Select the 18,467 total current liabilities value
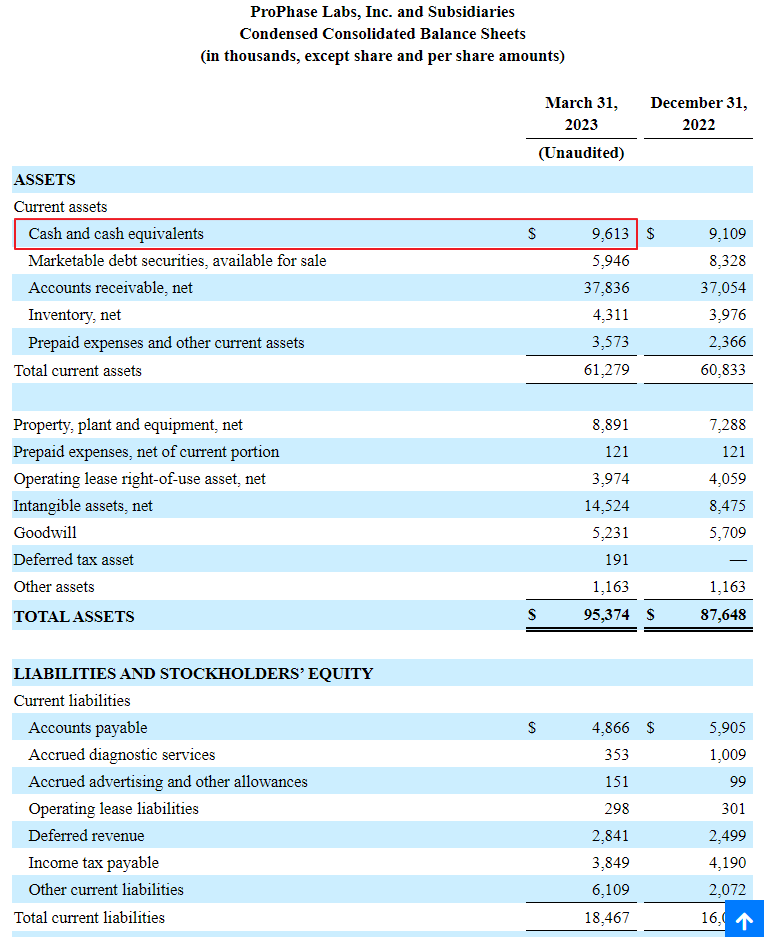The image size is (764, 937). [x=606, y=918]
